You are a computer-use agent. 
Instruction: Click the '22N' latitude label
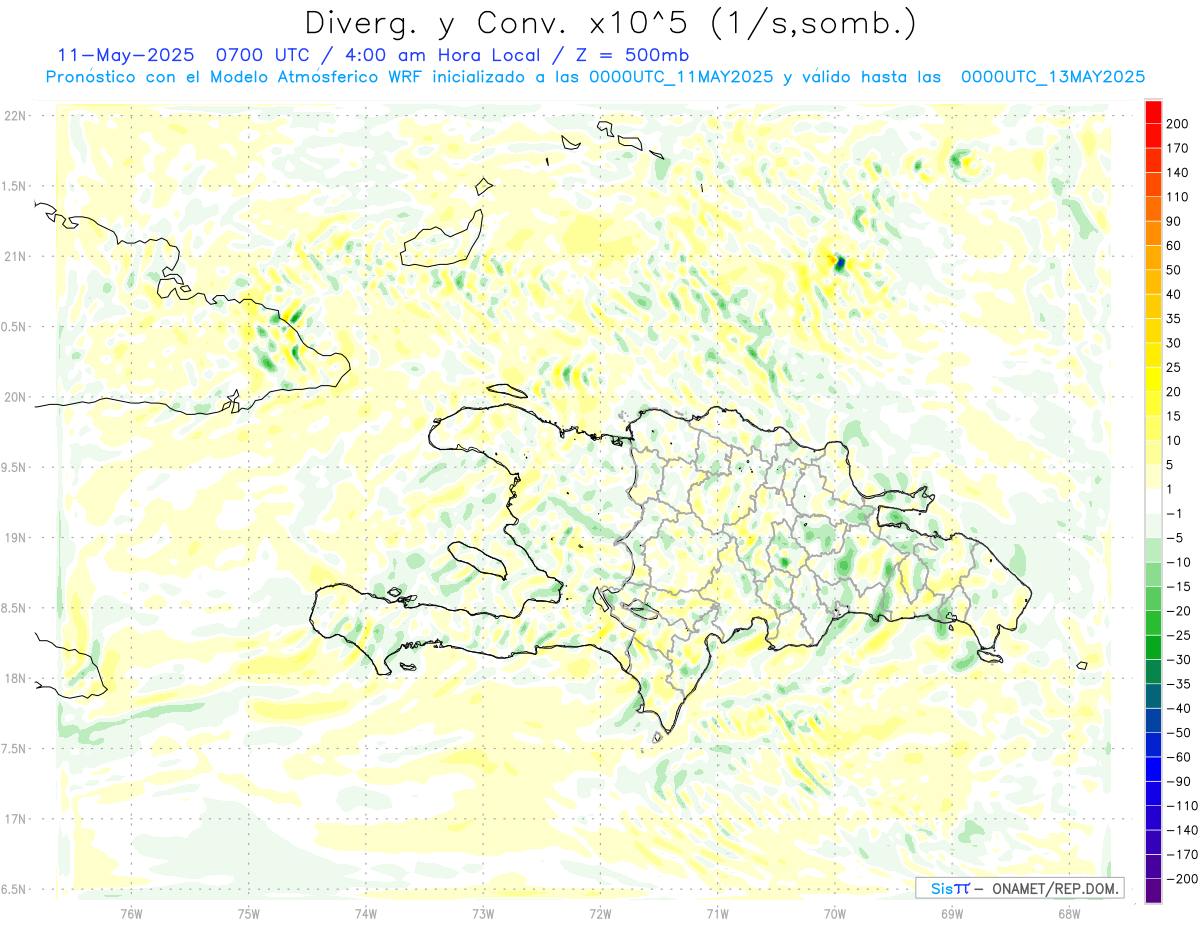15,116
